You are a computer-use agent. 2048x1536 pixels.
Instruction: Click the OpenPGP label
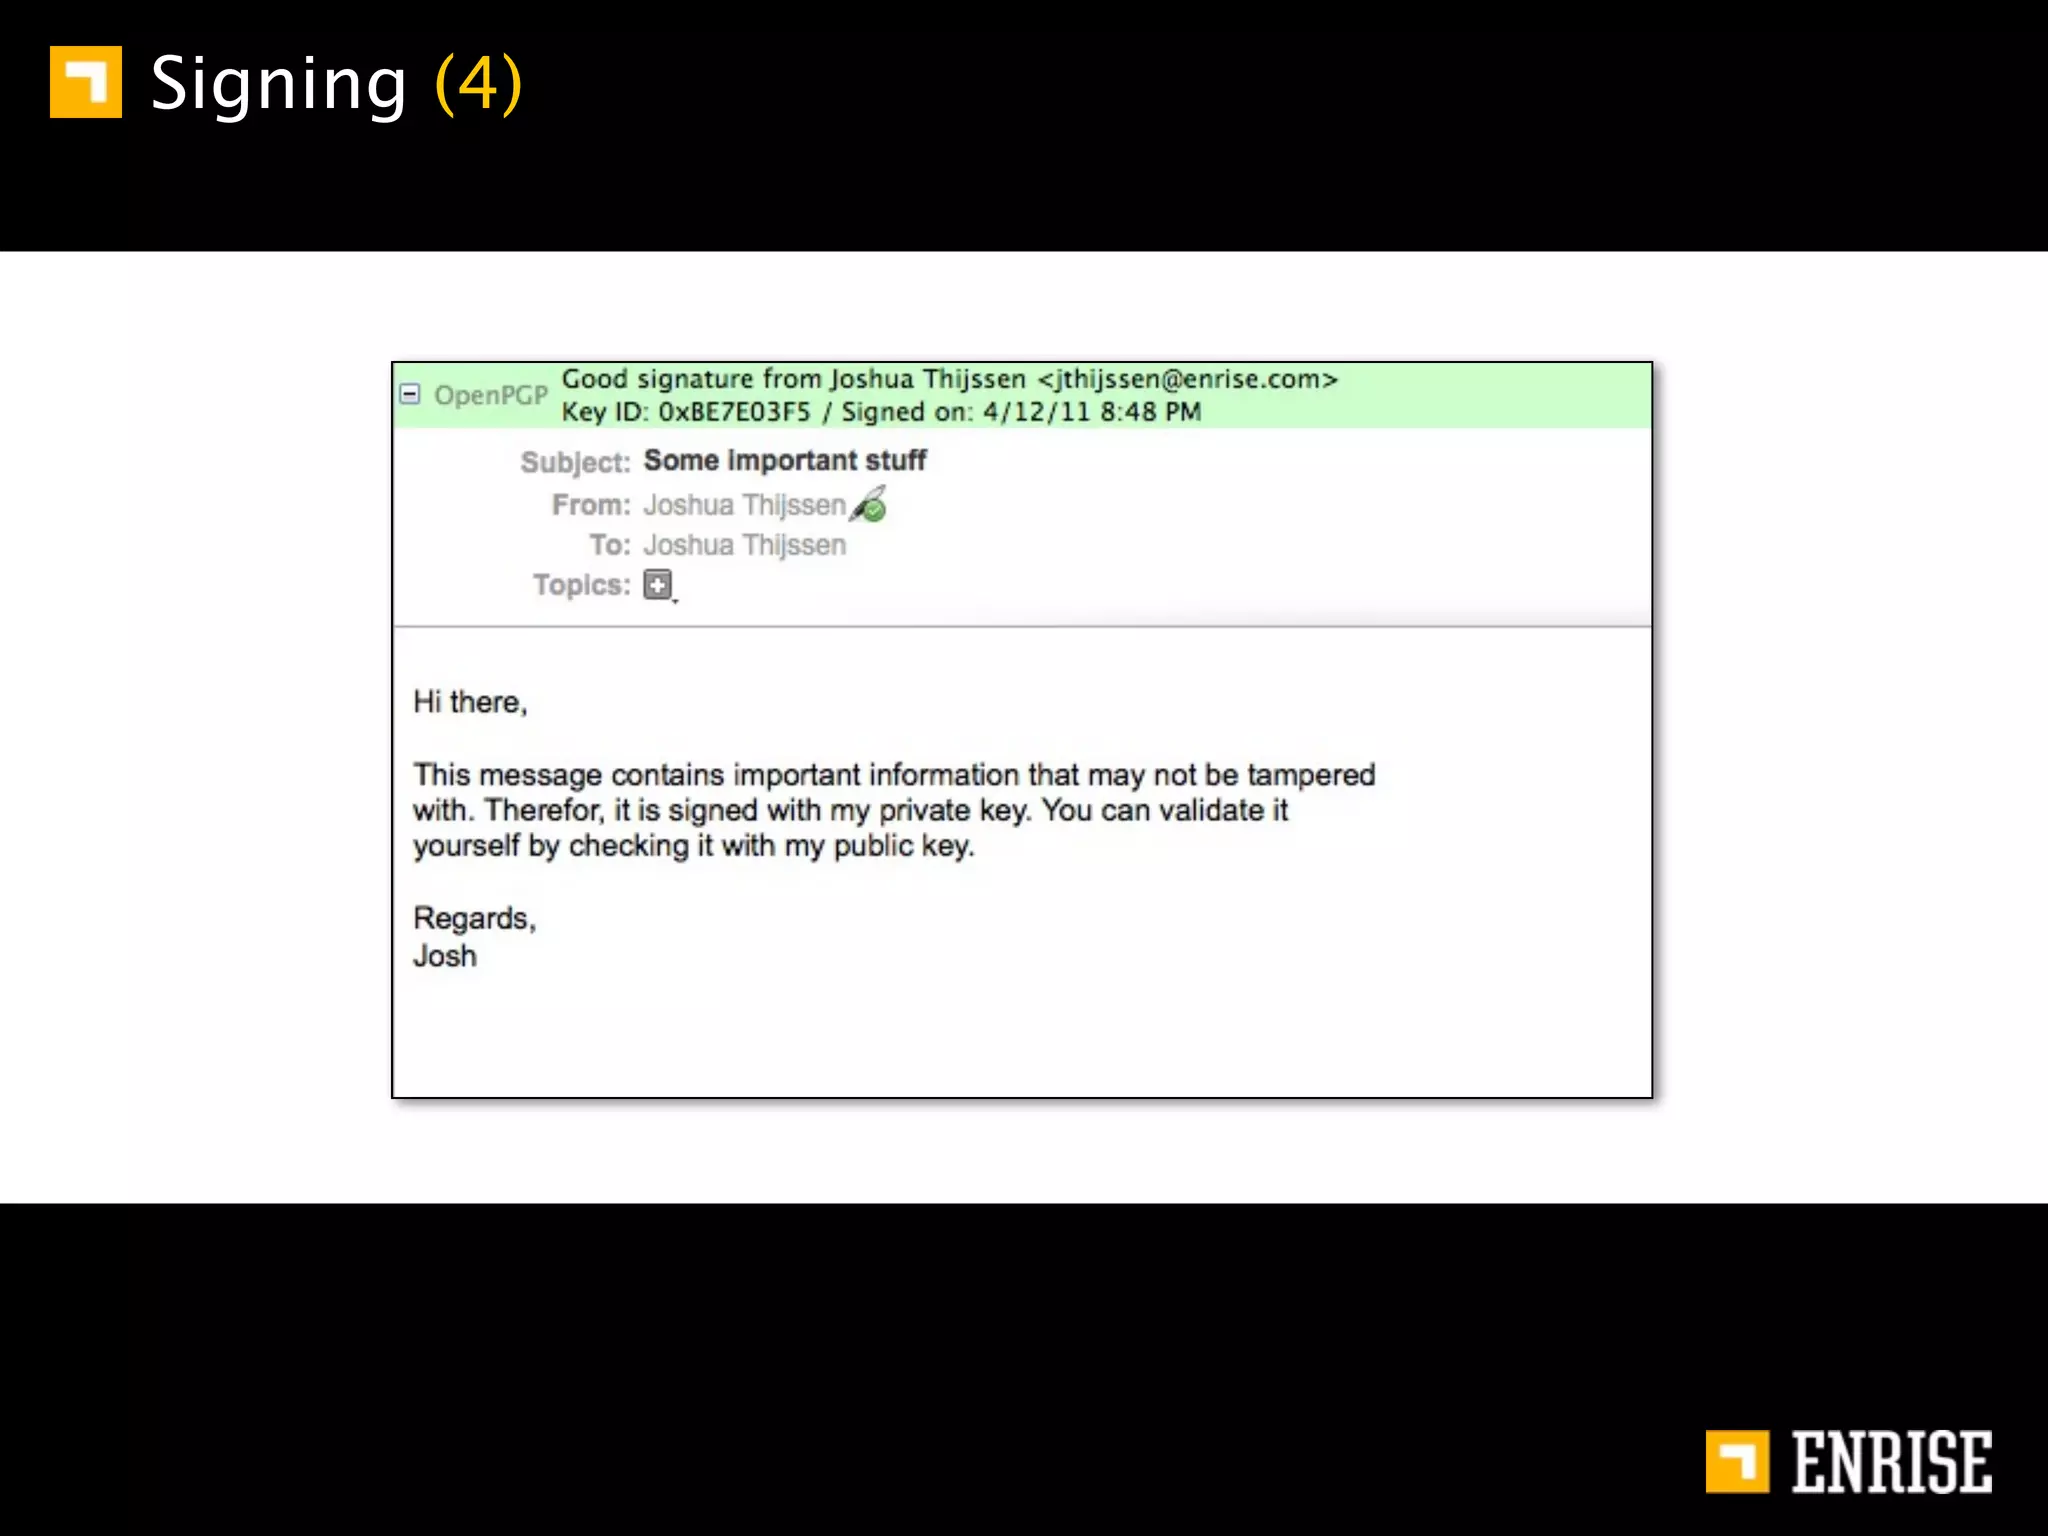click(490, 395)
